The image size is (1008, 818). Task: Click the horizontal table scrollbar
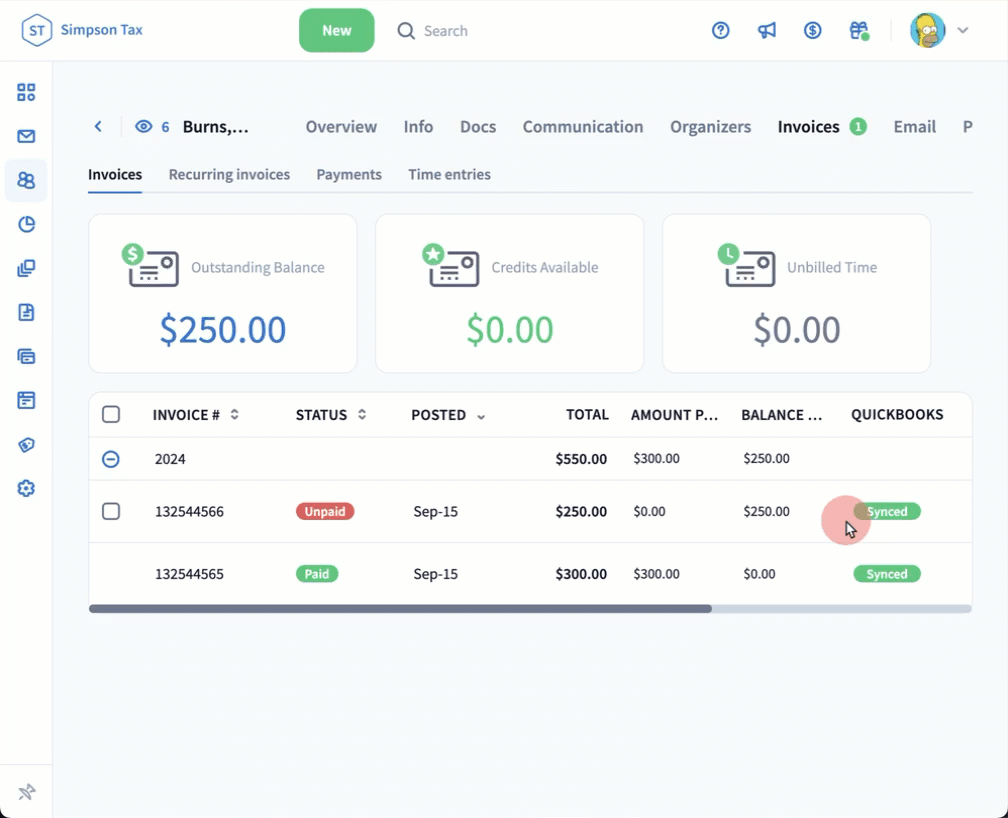[400, 608]
